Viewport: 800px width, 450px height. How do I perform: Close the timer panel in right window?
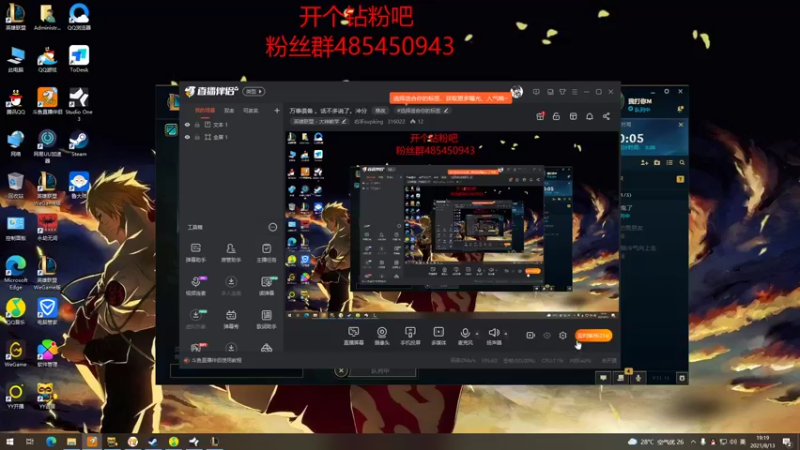[x=681, y=124]
